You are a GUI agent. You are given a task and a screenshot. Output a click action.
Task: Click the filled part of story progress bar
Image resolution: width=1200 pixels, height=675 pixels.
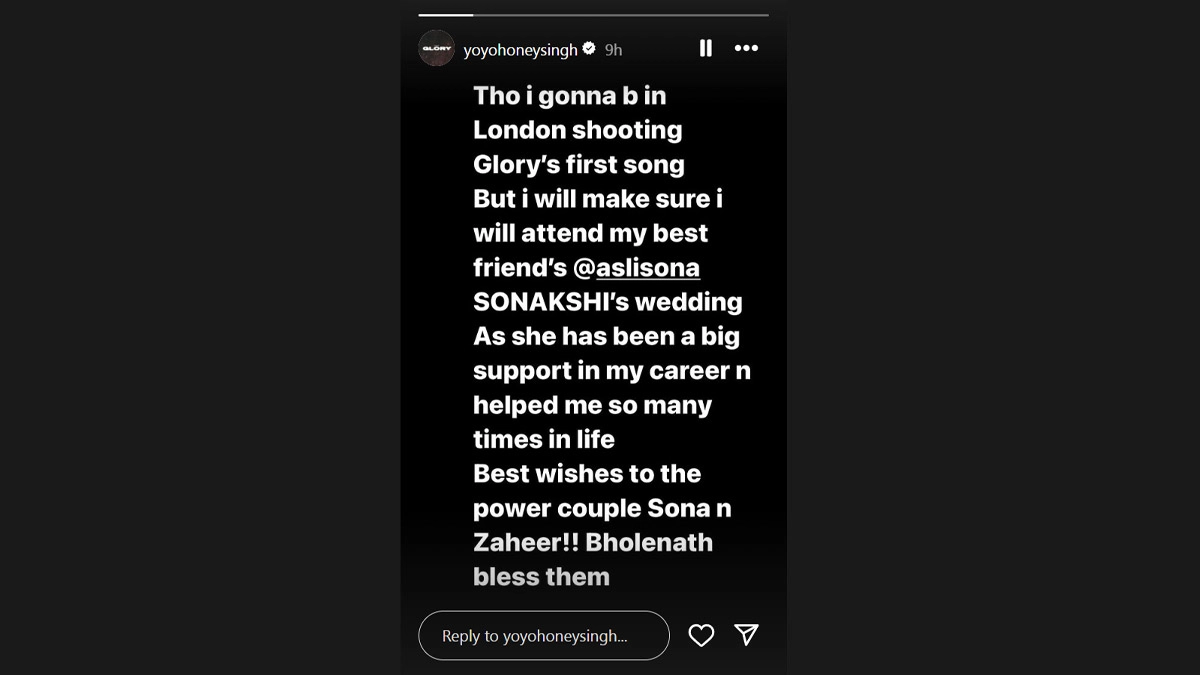[x=445, y=15]
